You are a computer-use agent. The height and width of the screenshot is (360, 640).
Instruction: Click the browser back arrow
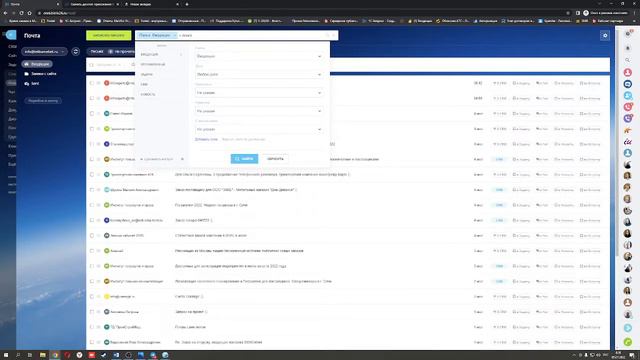coord(5,13)
